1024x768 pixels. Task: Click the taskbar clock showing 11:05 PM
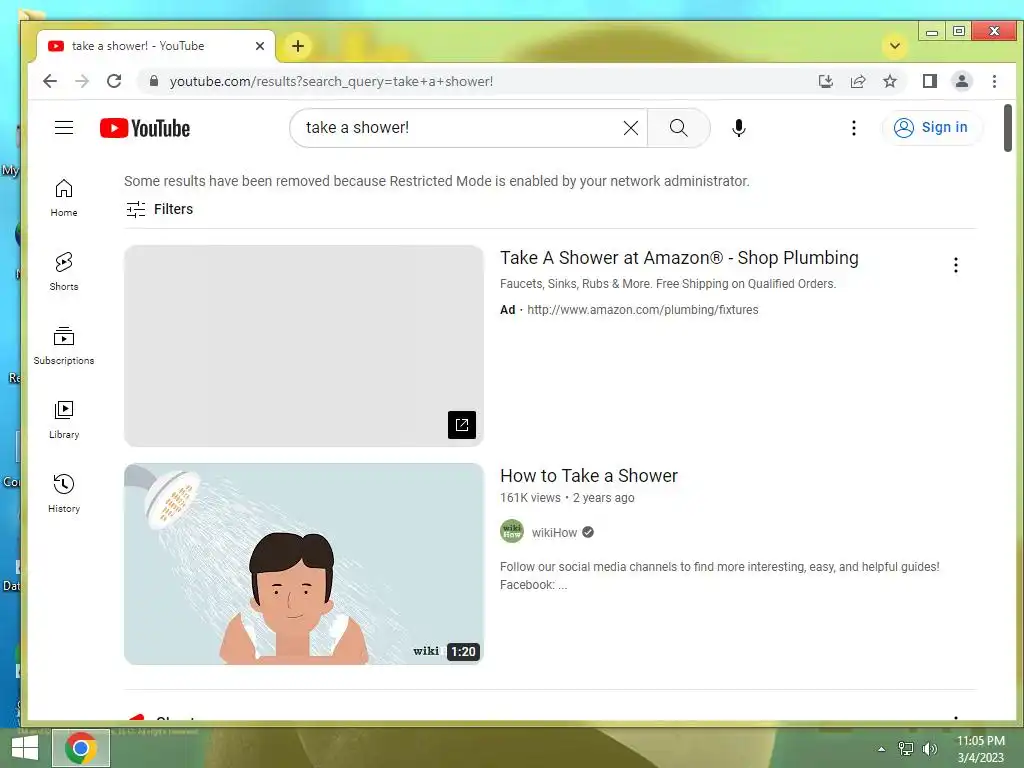pyautogui.click(x=981, y=748)
